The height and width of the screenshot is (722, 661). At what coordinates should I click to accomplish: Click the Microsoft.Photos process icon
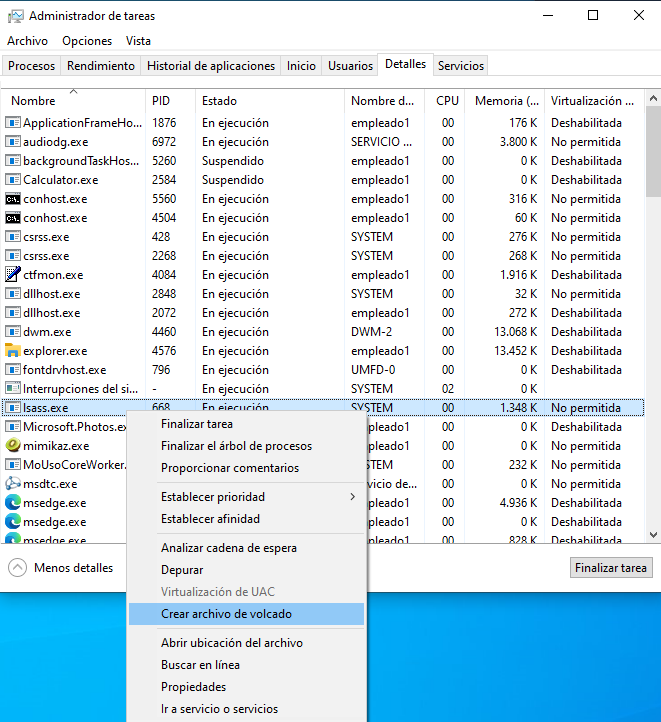(13, 426)
